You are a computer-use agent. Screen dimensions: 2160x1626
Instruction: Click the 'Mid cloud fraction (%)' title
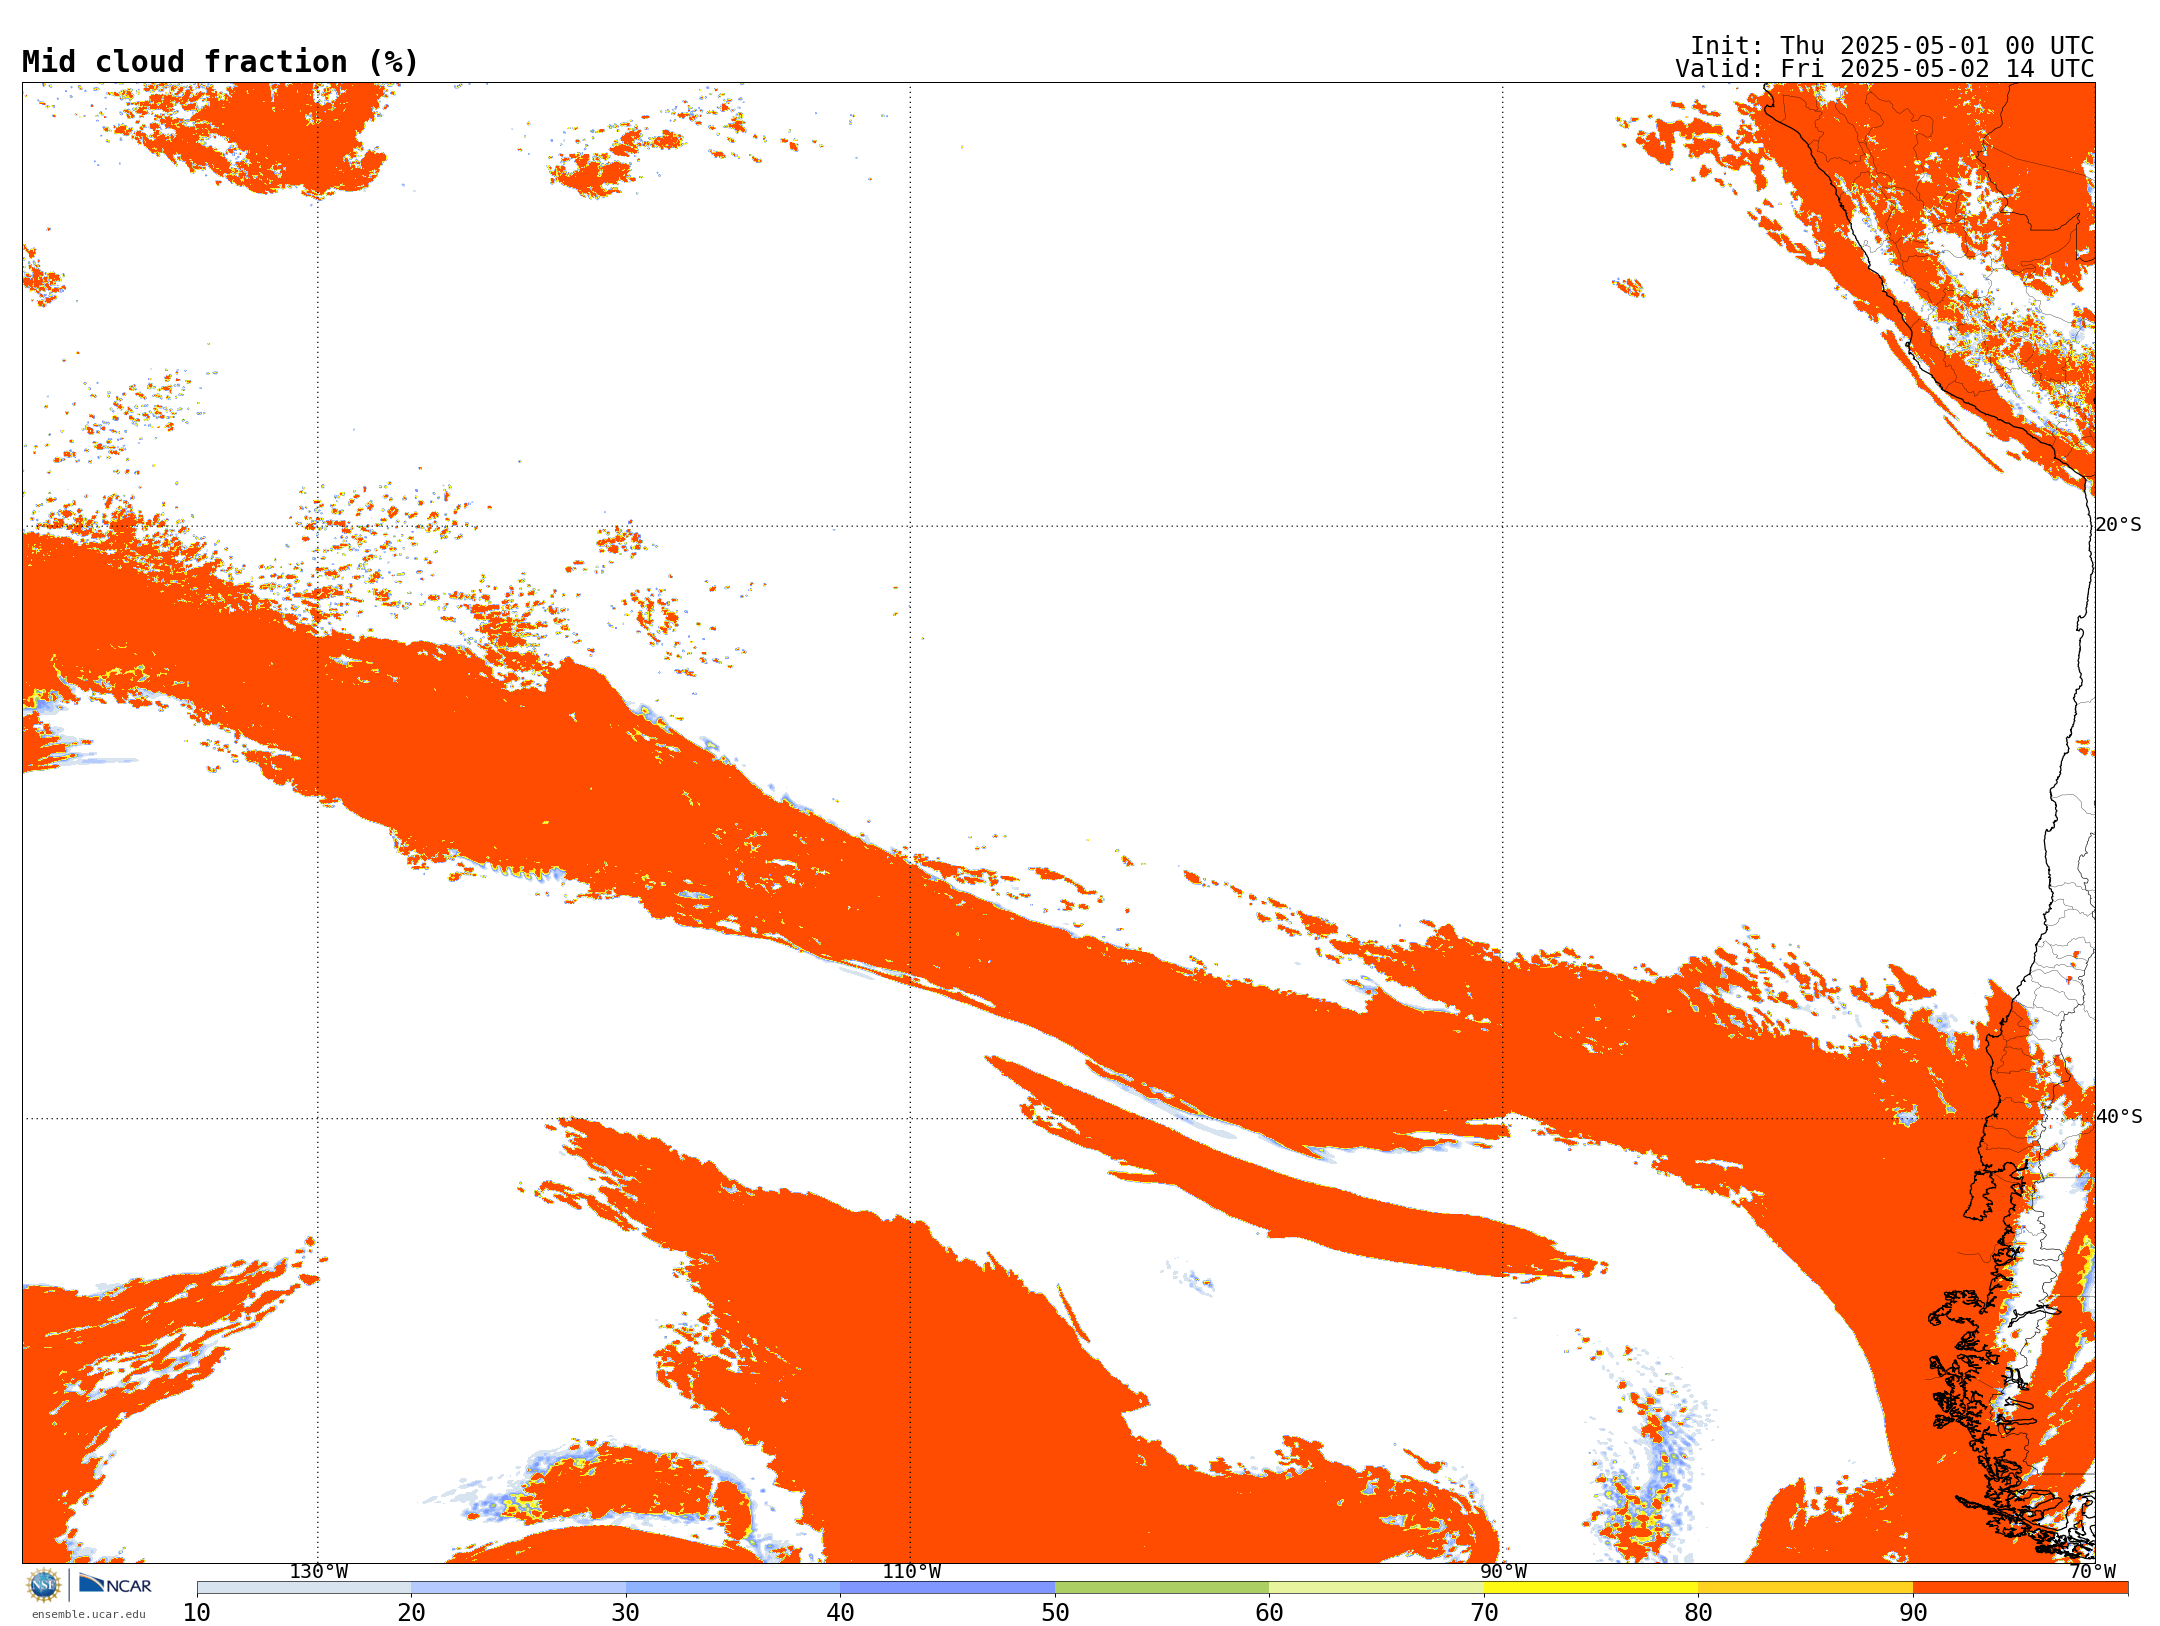pyautogui.click(x=220, y=62)
